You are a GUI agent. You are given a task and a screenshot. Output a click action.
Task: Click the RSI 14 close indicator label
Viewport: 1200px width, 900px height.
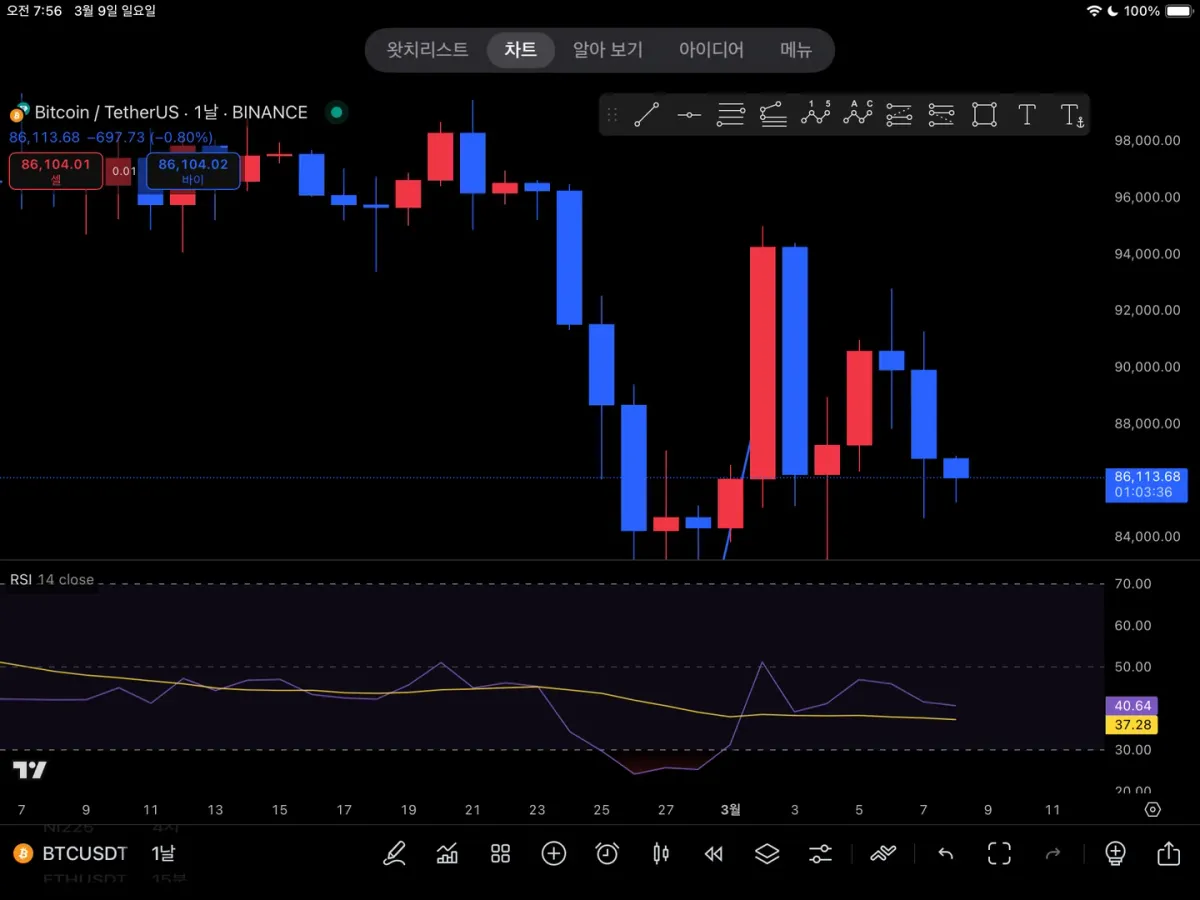point(52,580)
